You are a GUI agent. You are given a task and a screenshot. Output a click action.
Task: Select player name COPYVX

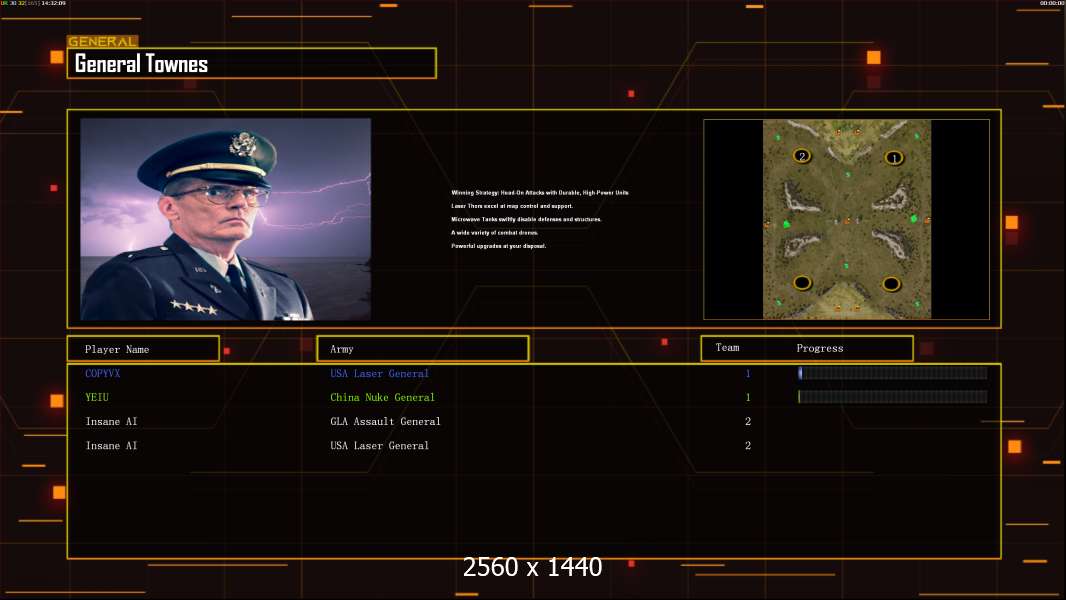[x=103, y=373]
